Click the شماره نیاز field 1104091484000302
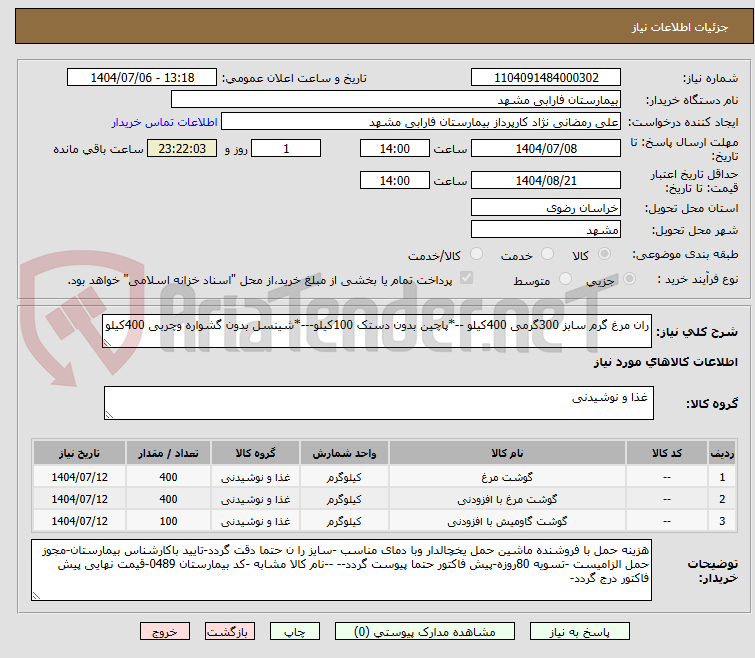755x658 pixels. click(x=546, y=77)
